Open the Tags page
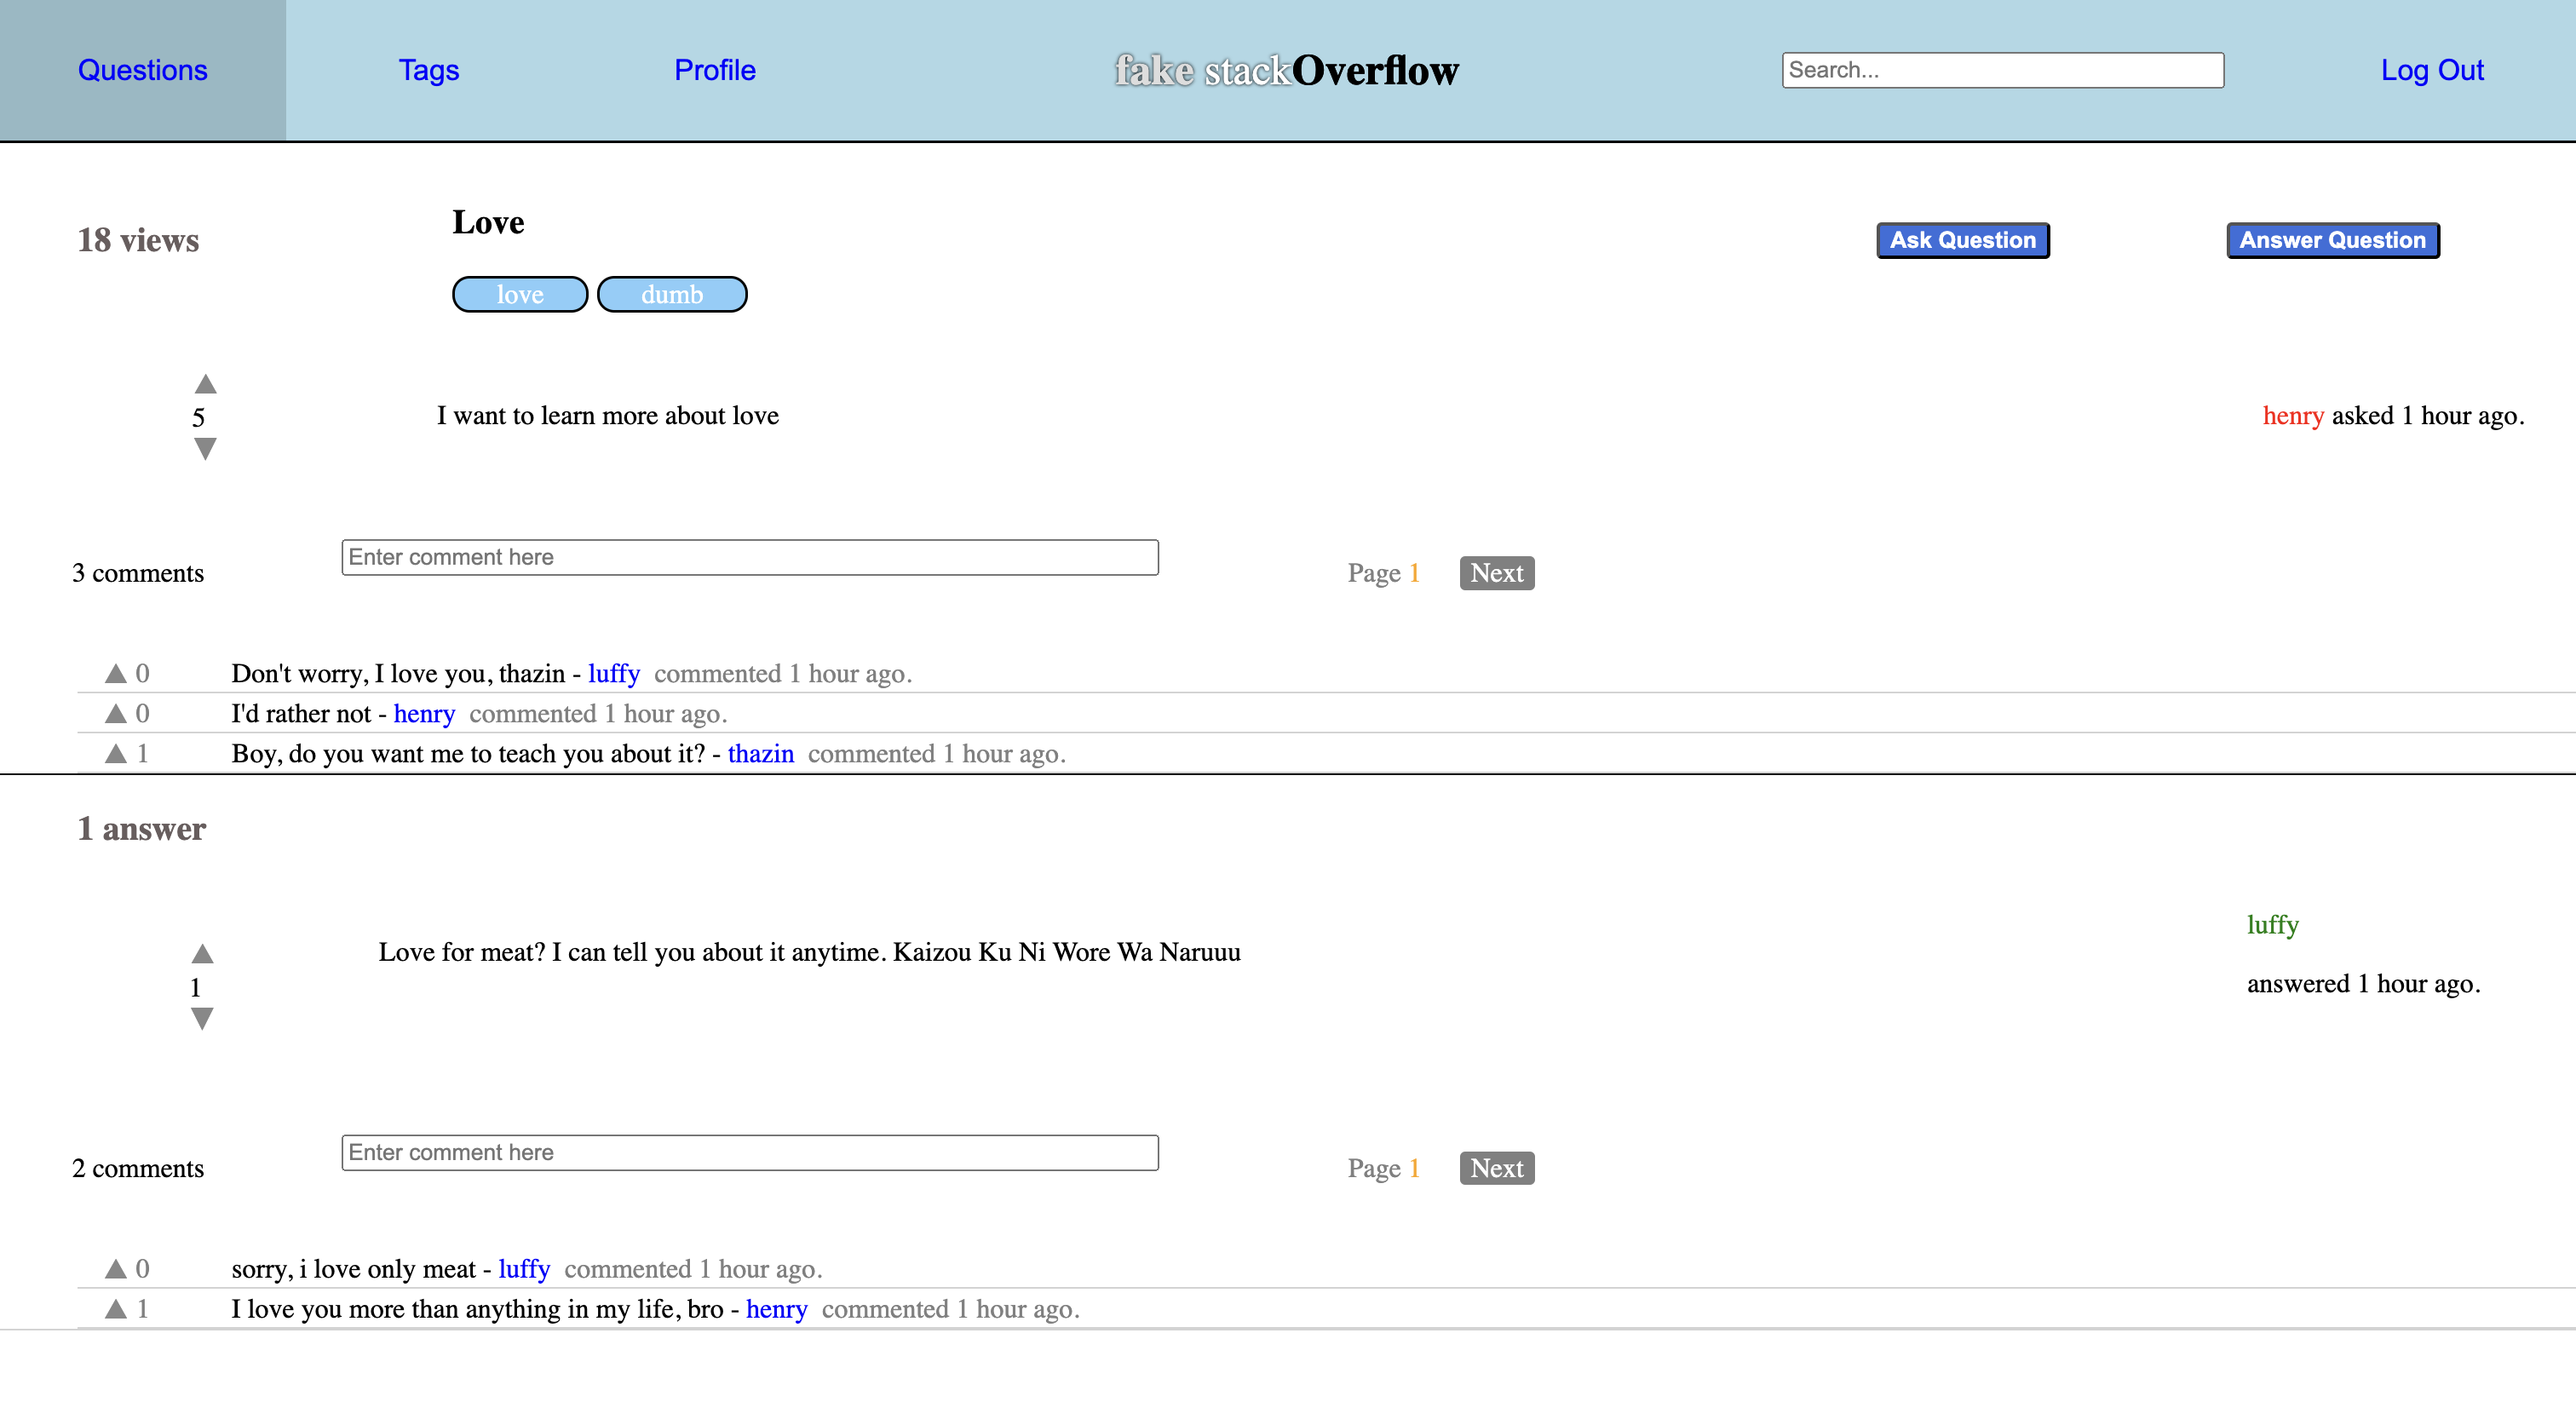The height and width of the screenshot is (1402, 2576). 428,70
